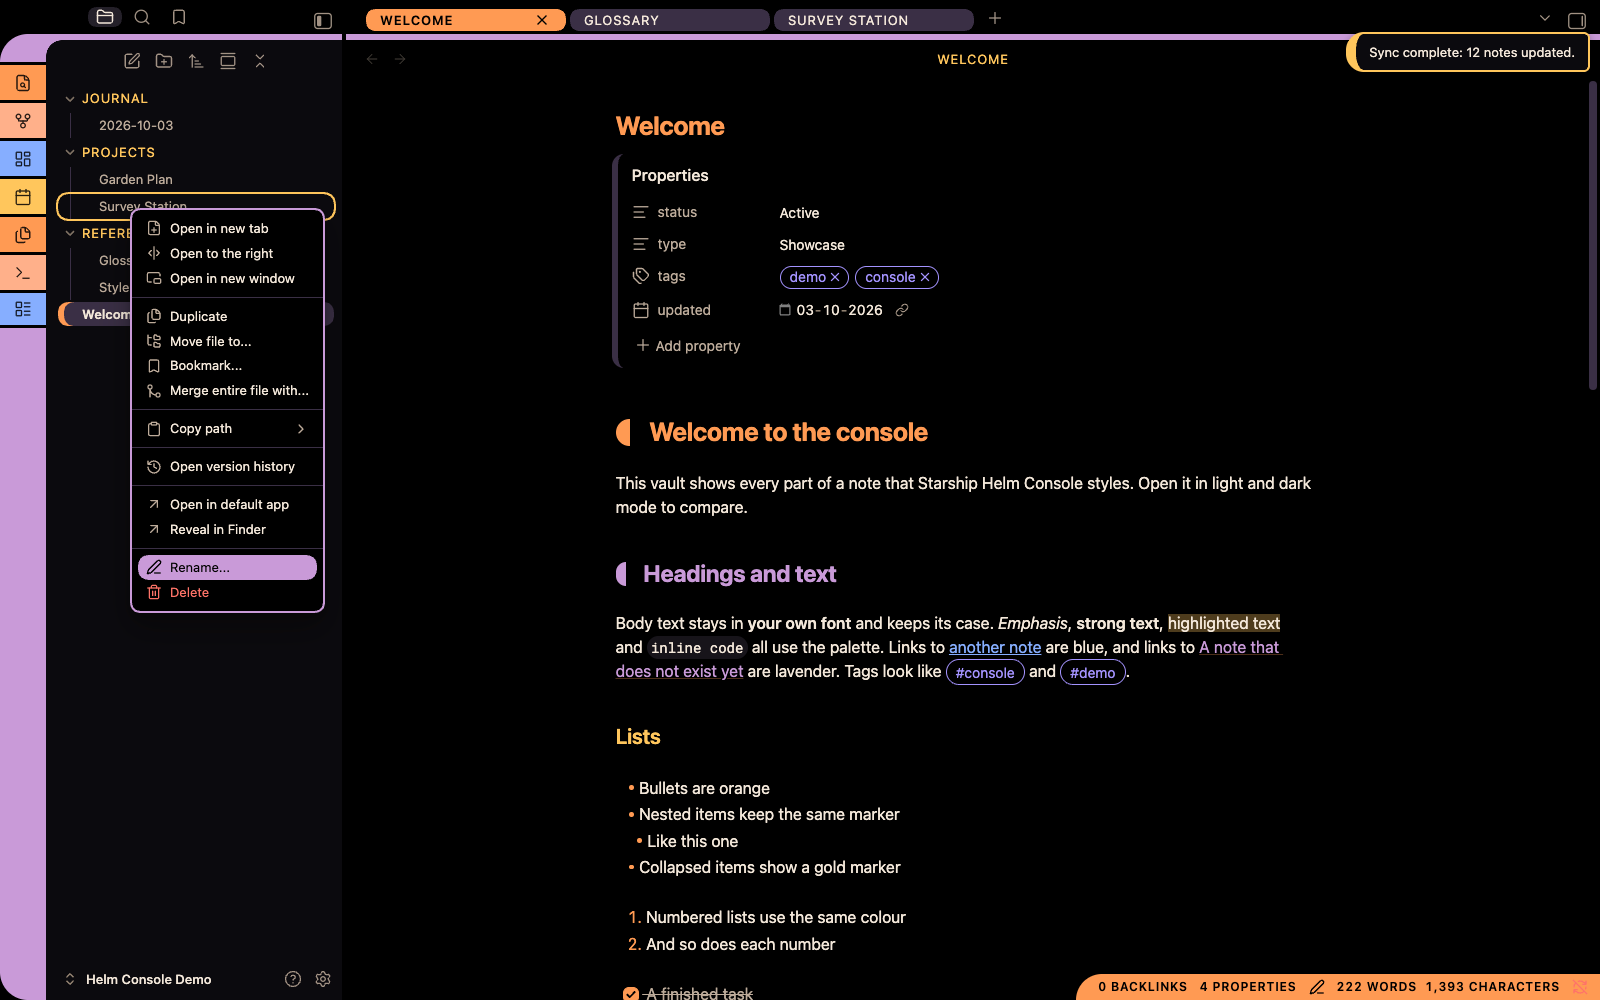Collapse all folders icon

[x=260, y=61]
